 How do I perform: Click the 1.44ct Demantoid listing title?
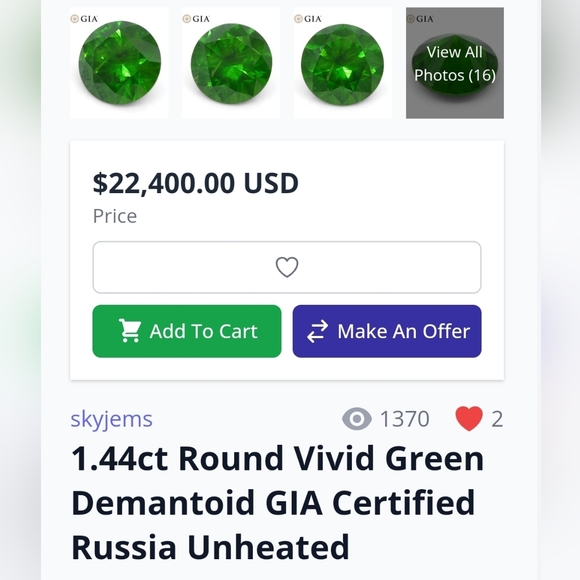point(277,503)
